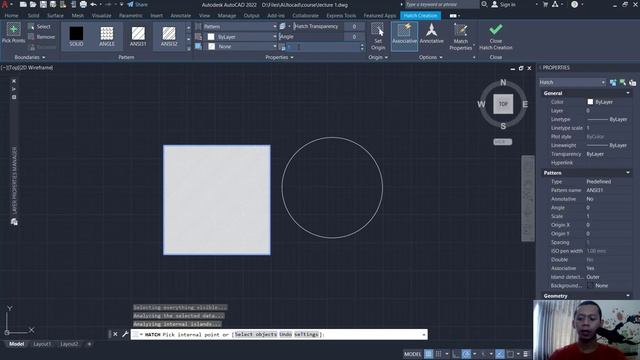The height and width of the screenshot is (360, 640).
Task: Click Select boundary objects
Action: coord(40,27)
